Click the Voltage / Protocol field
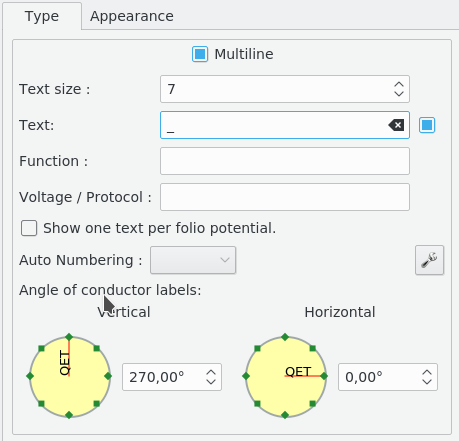The image size is (459, 441). (x=285, y=197)
